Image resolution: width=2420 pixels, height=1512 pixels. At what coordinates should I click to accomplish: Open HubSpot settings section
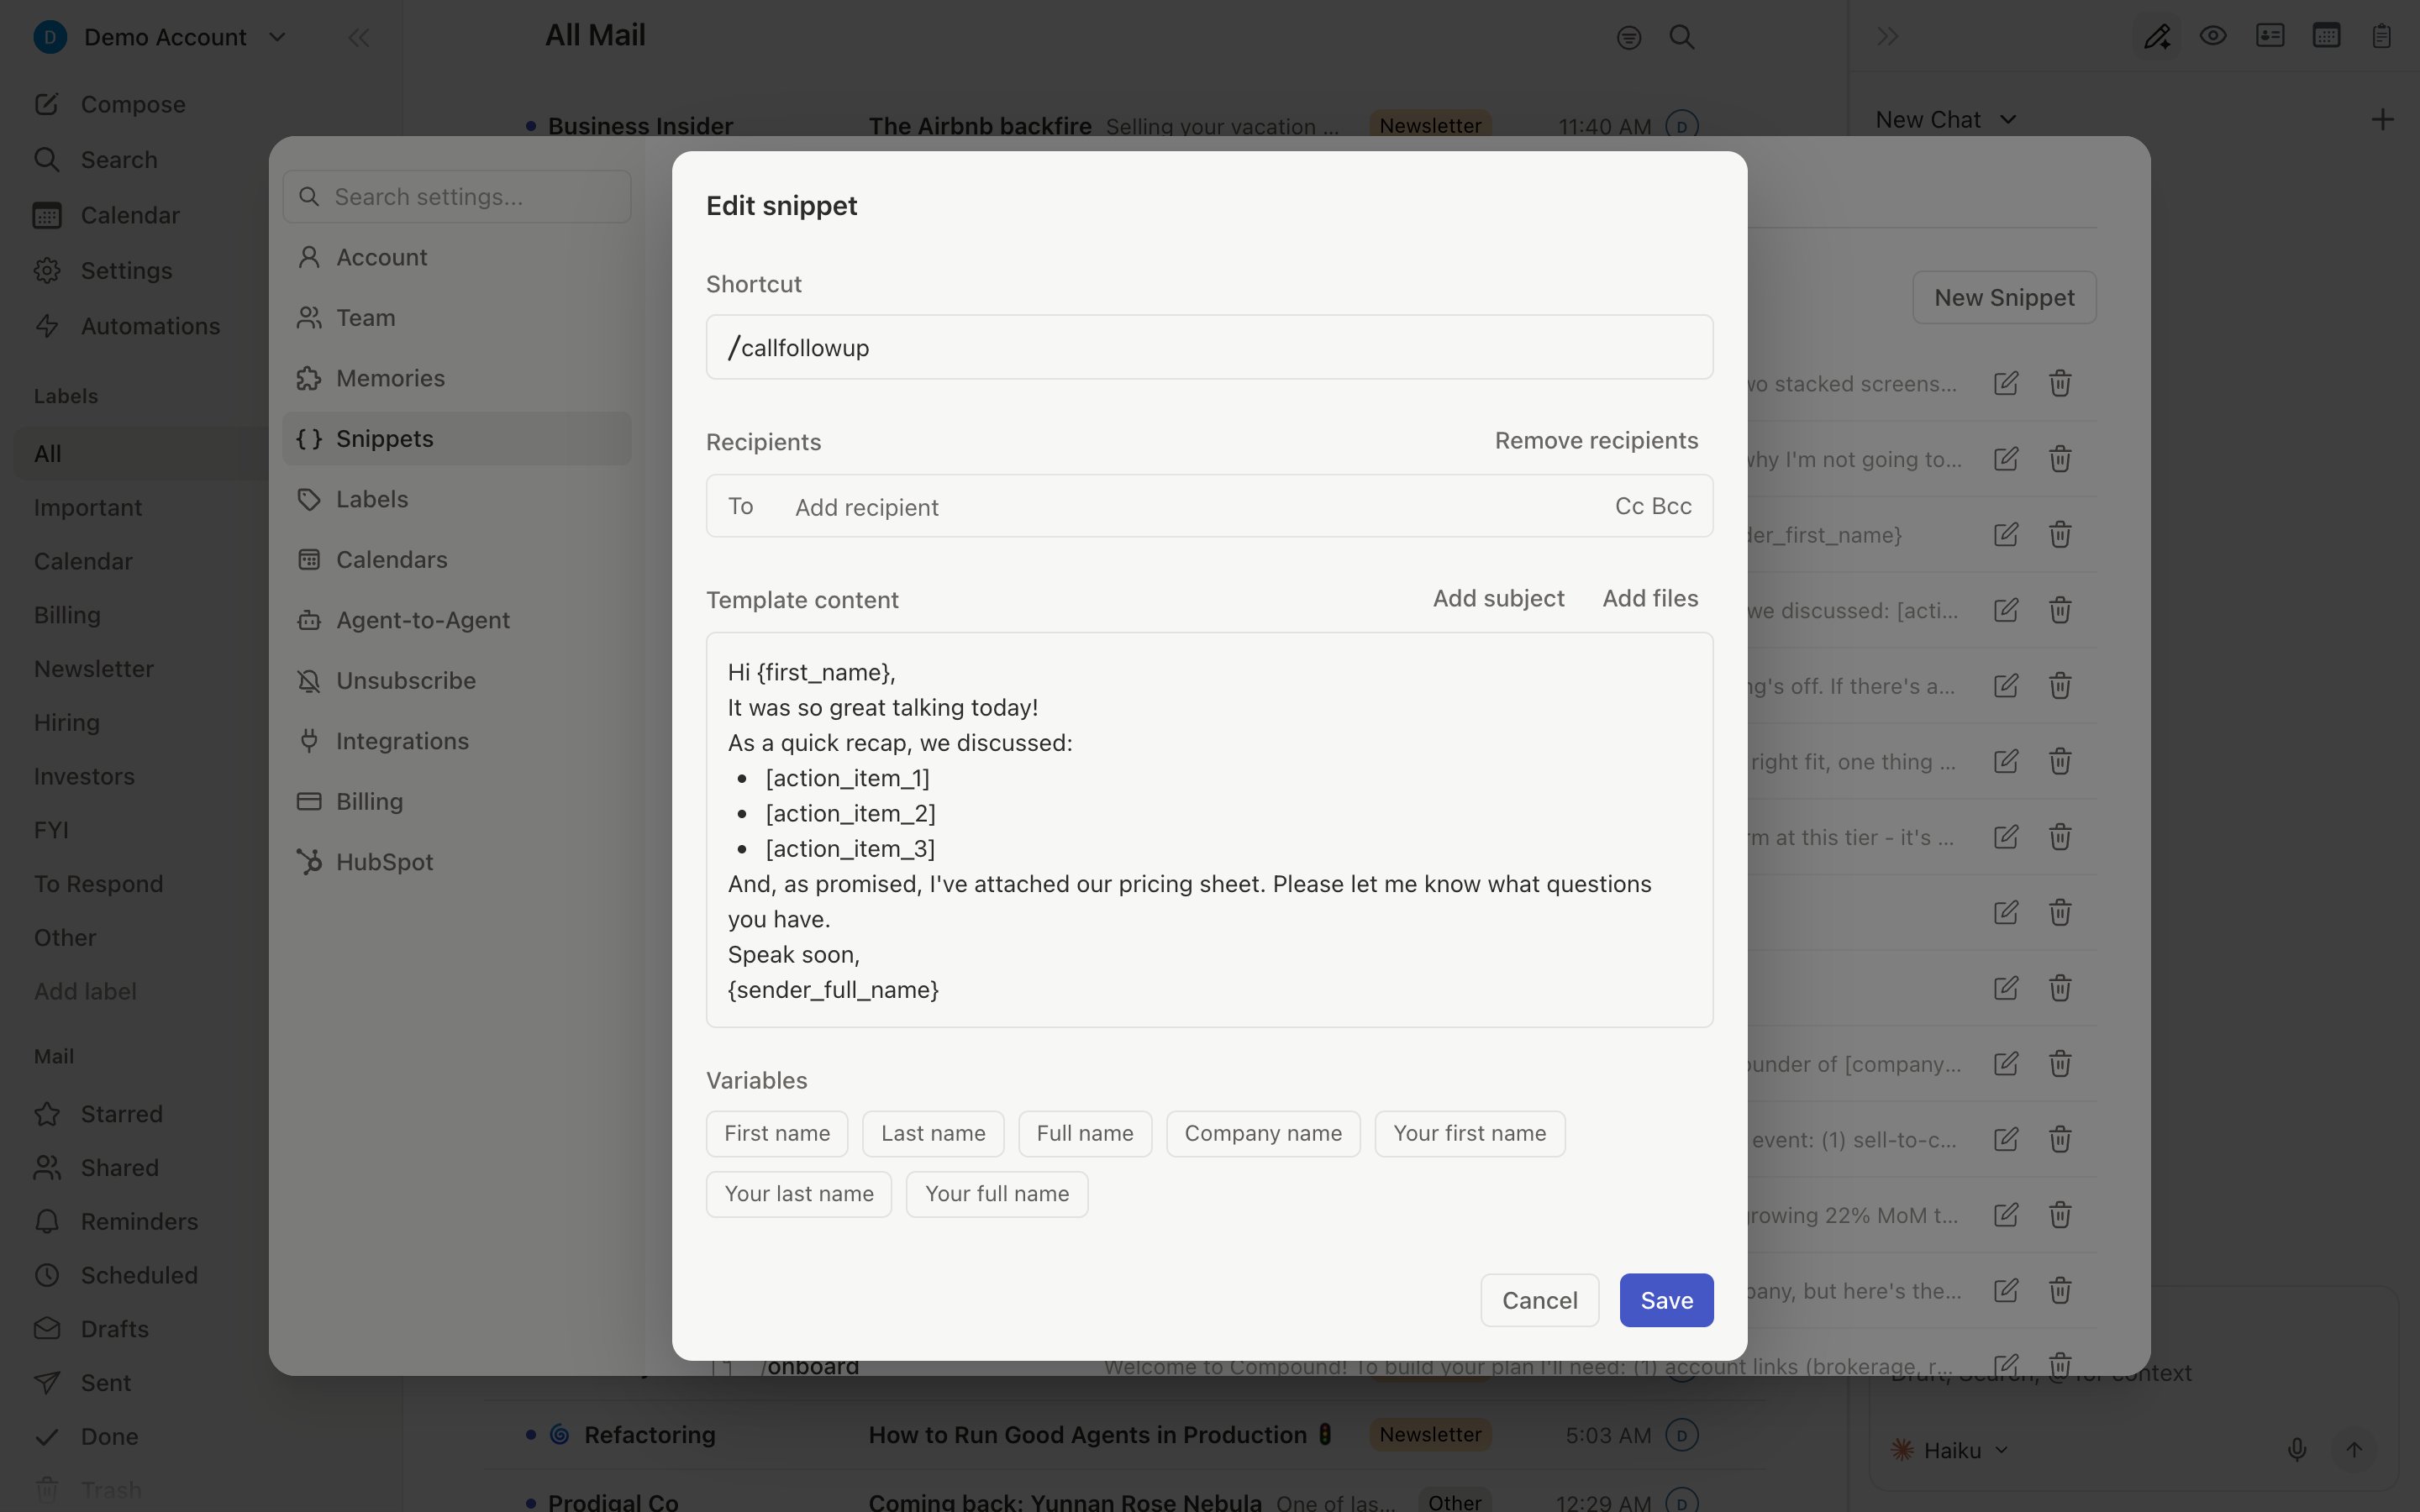pyautogui.click(x=457, y=862)
